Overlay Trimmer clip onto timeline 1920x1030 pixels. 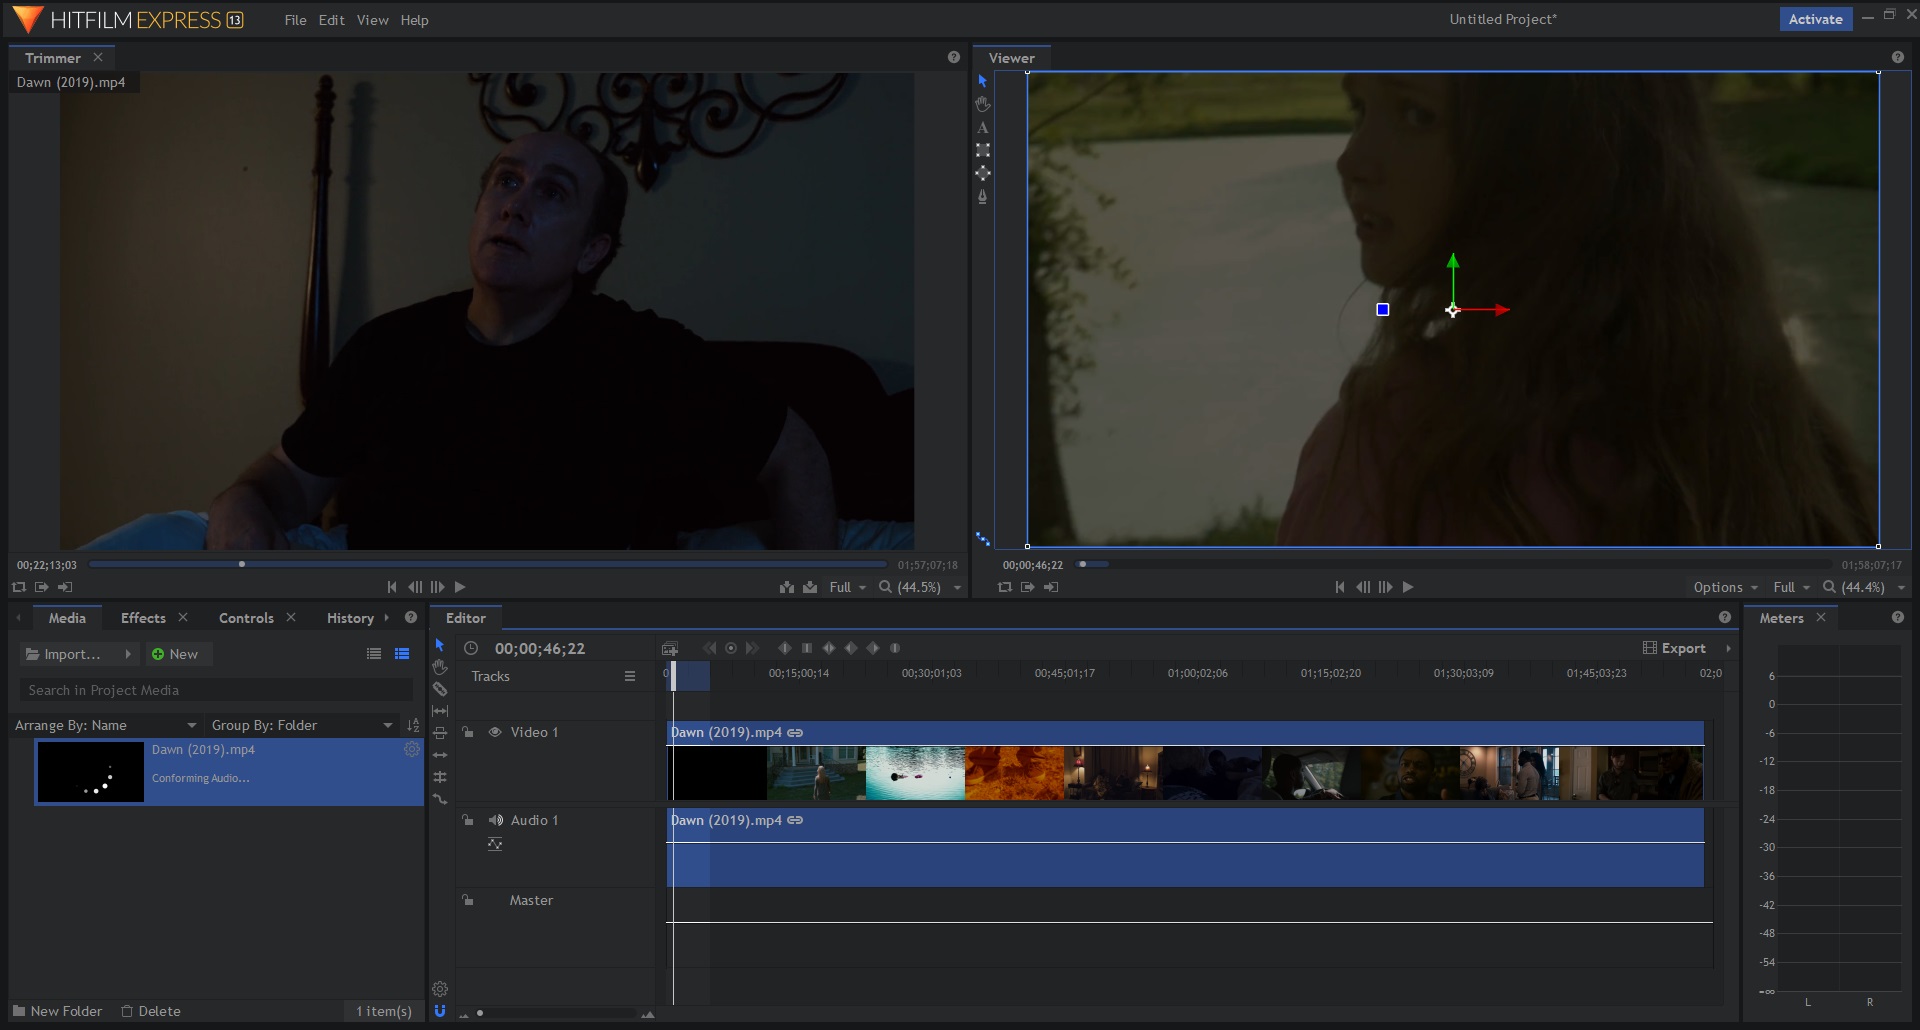coord(810,587)
